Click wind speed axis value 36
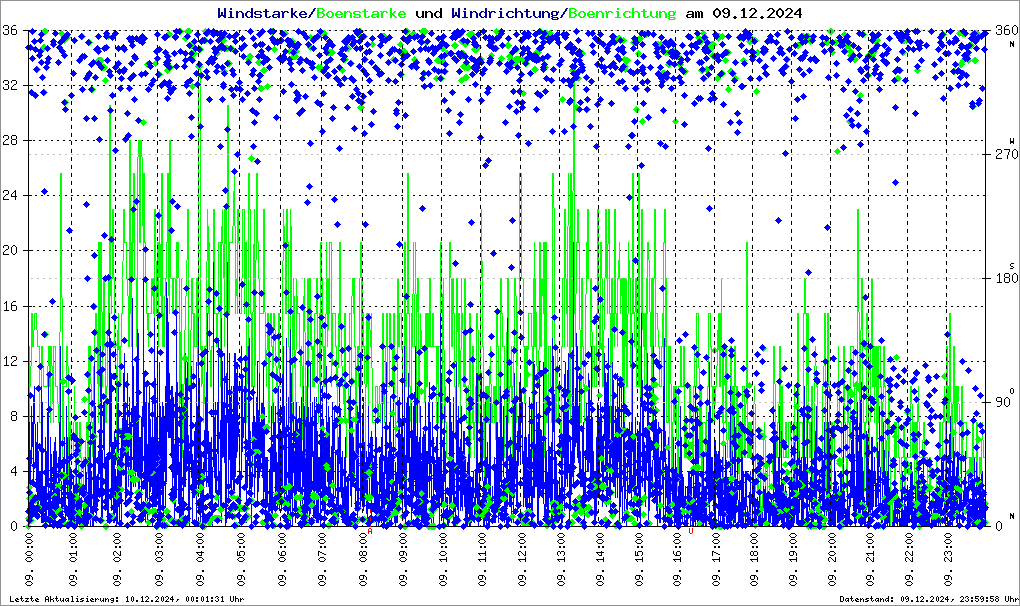The height and width of the screenshot is (606, 1020). (10, 31)
